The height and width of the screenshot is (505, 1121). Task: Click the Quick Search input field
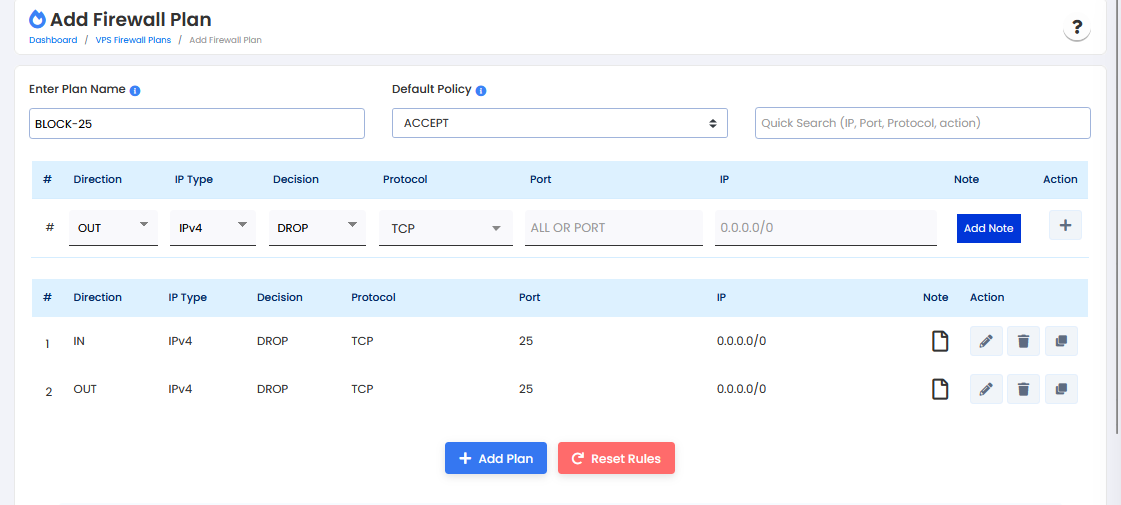coord(922,123)
